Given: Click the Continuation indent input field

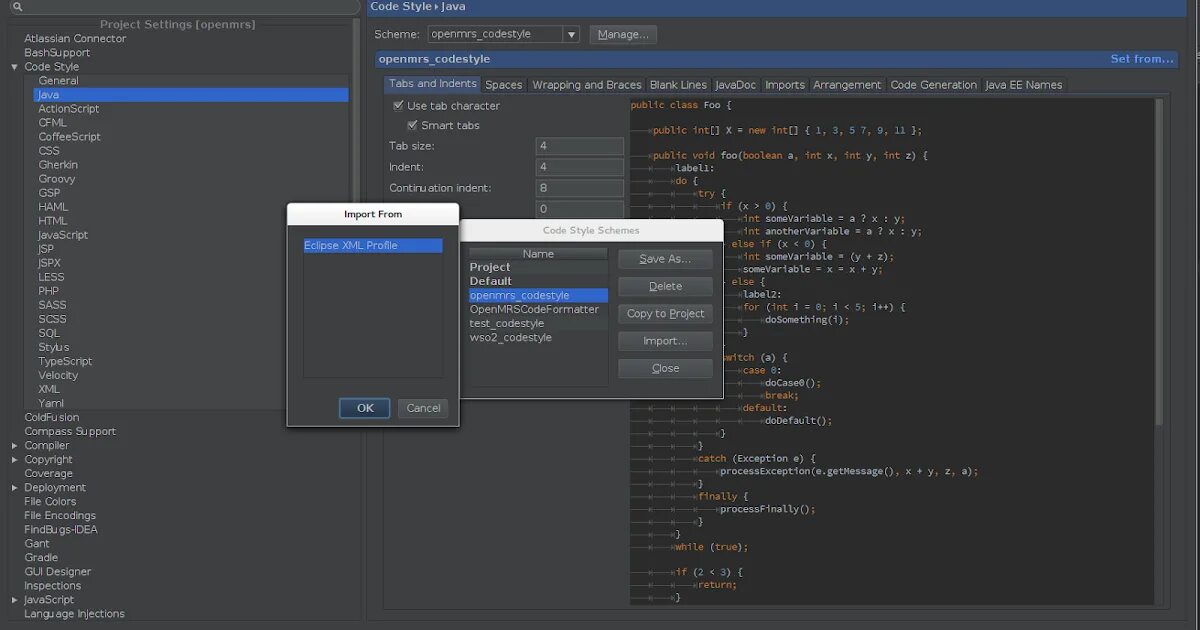Looking at the screenshot, I should pyautogui.click(x=580, y=188).
